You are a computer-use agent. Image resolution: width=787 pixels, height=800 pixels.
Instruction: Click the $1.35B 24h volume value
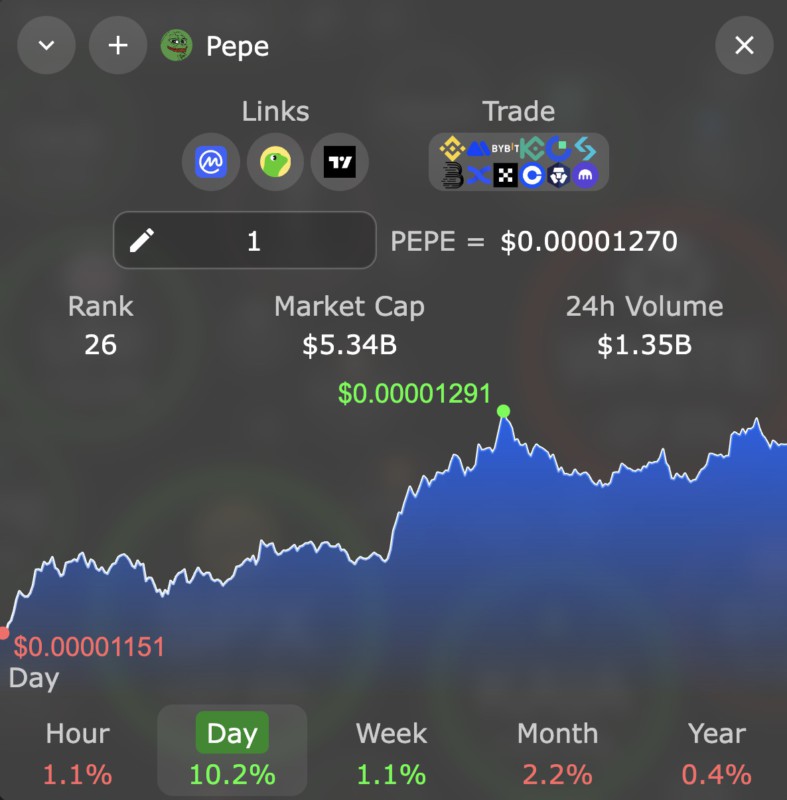645,345
